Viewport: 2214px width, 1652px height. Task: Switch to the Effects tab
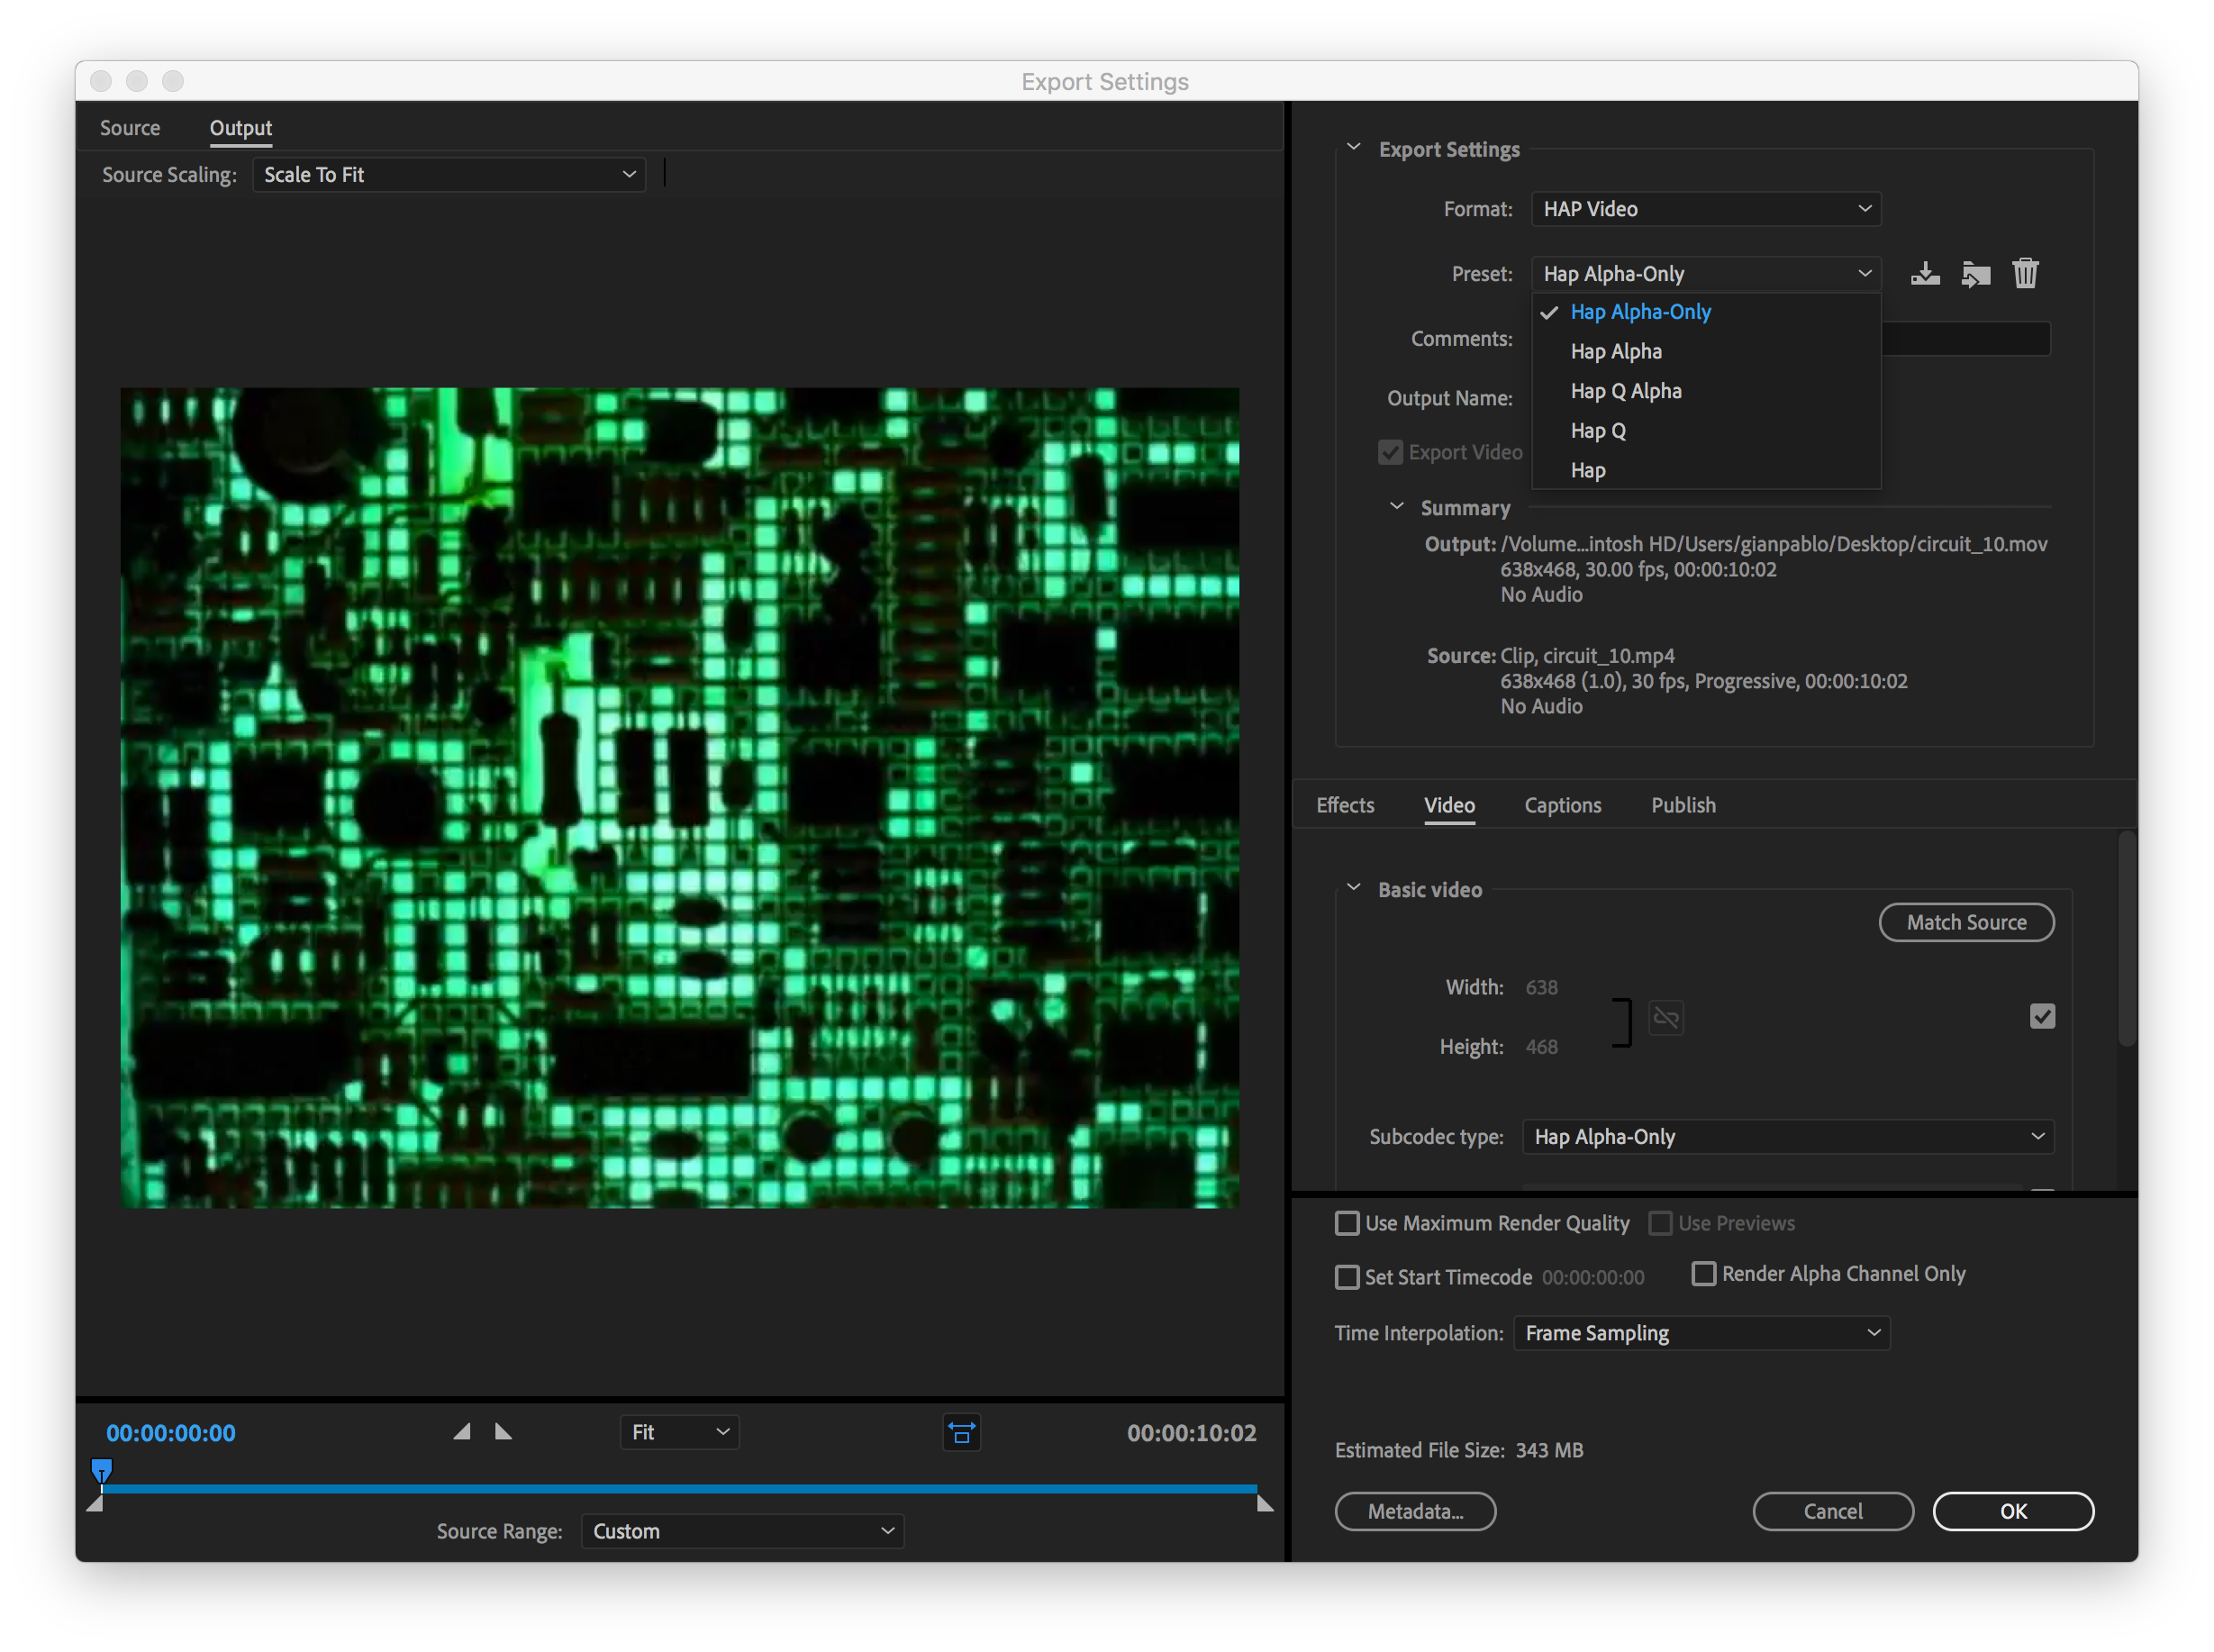(x=1344, y=805)
